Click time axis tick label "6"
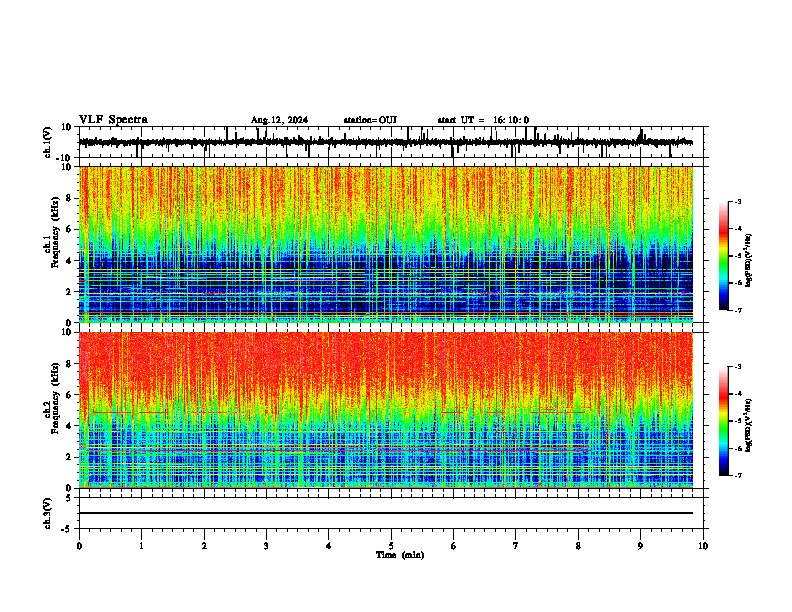This screenshot has width=792, height=612. click(453, 546)
